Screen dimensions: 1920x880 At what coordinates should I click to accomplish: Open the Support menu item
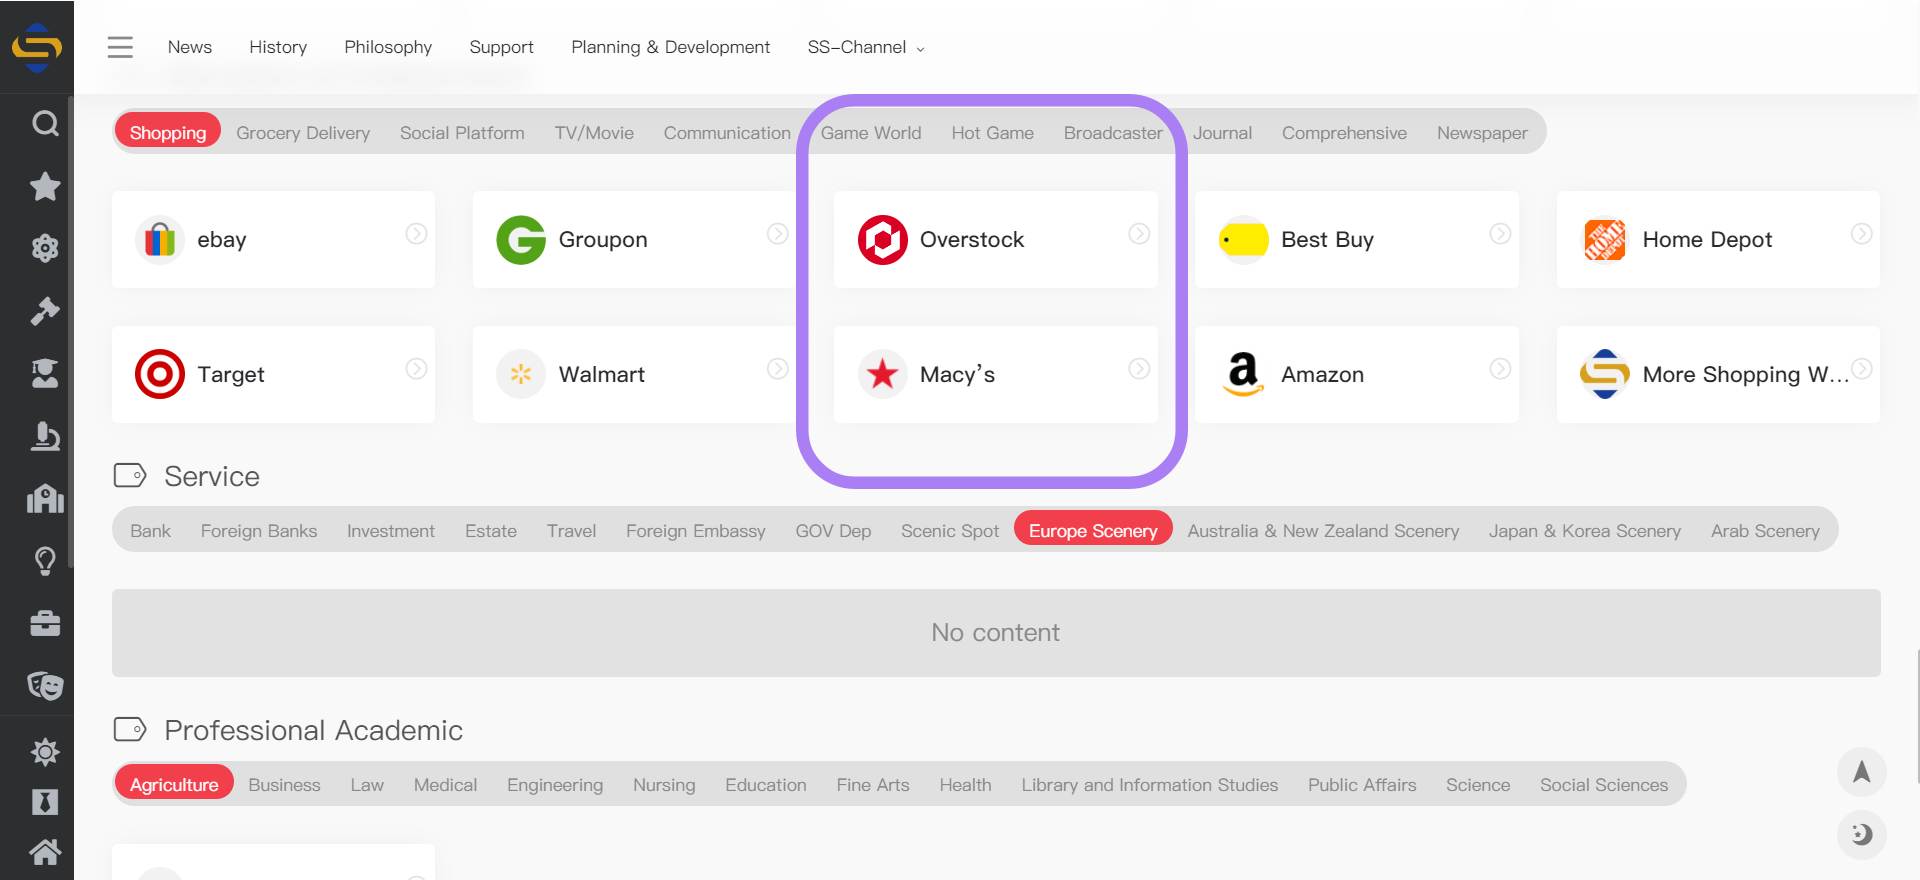point(501,47)
